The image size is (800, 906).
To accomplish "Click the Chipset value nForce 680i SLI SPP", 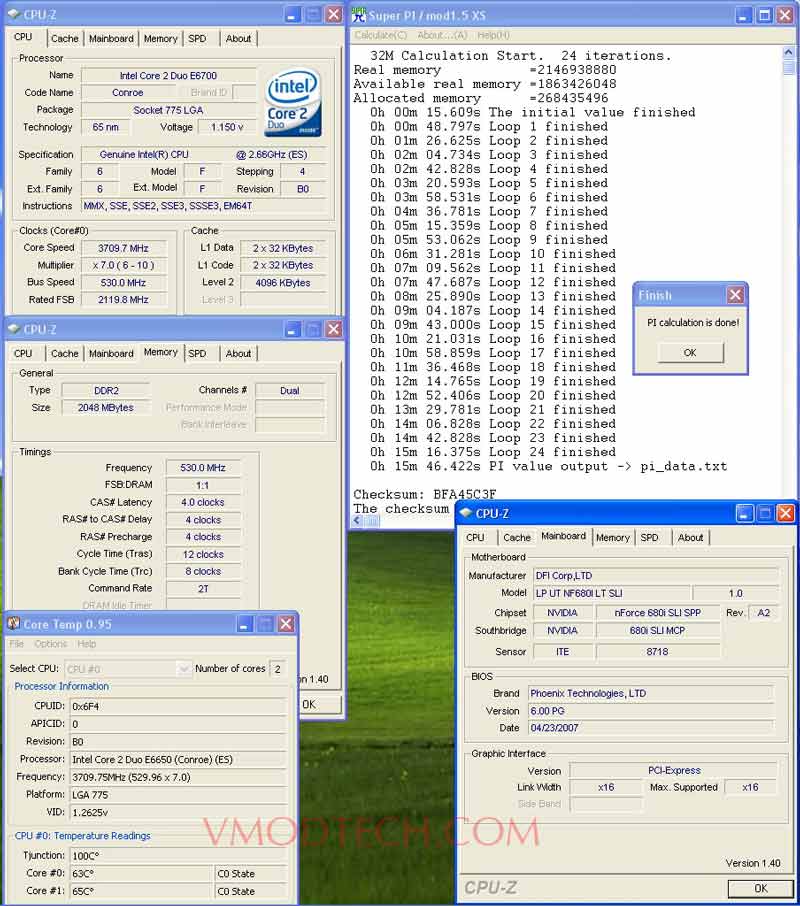I will click(658, 613).
